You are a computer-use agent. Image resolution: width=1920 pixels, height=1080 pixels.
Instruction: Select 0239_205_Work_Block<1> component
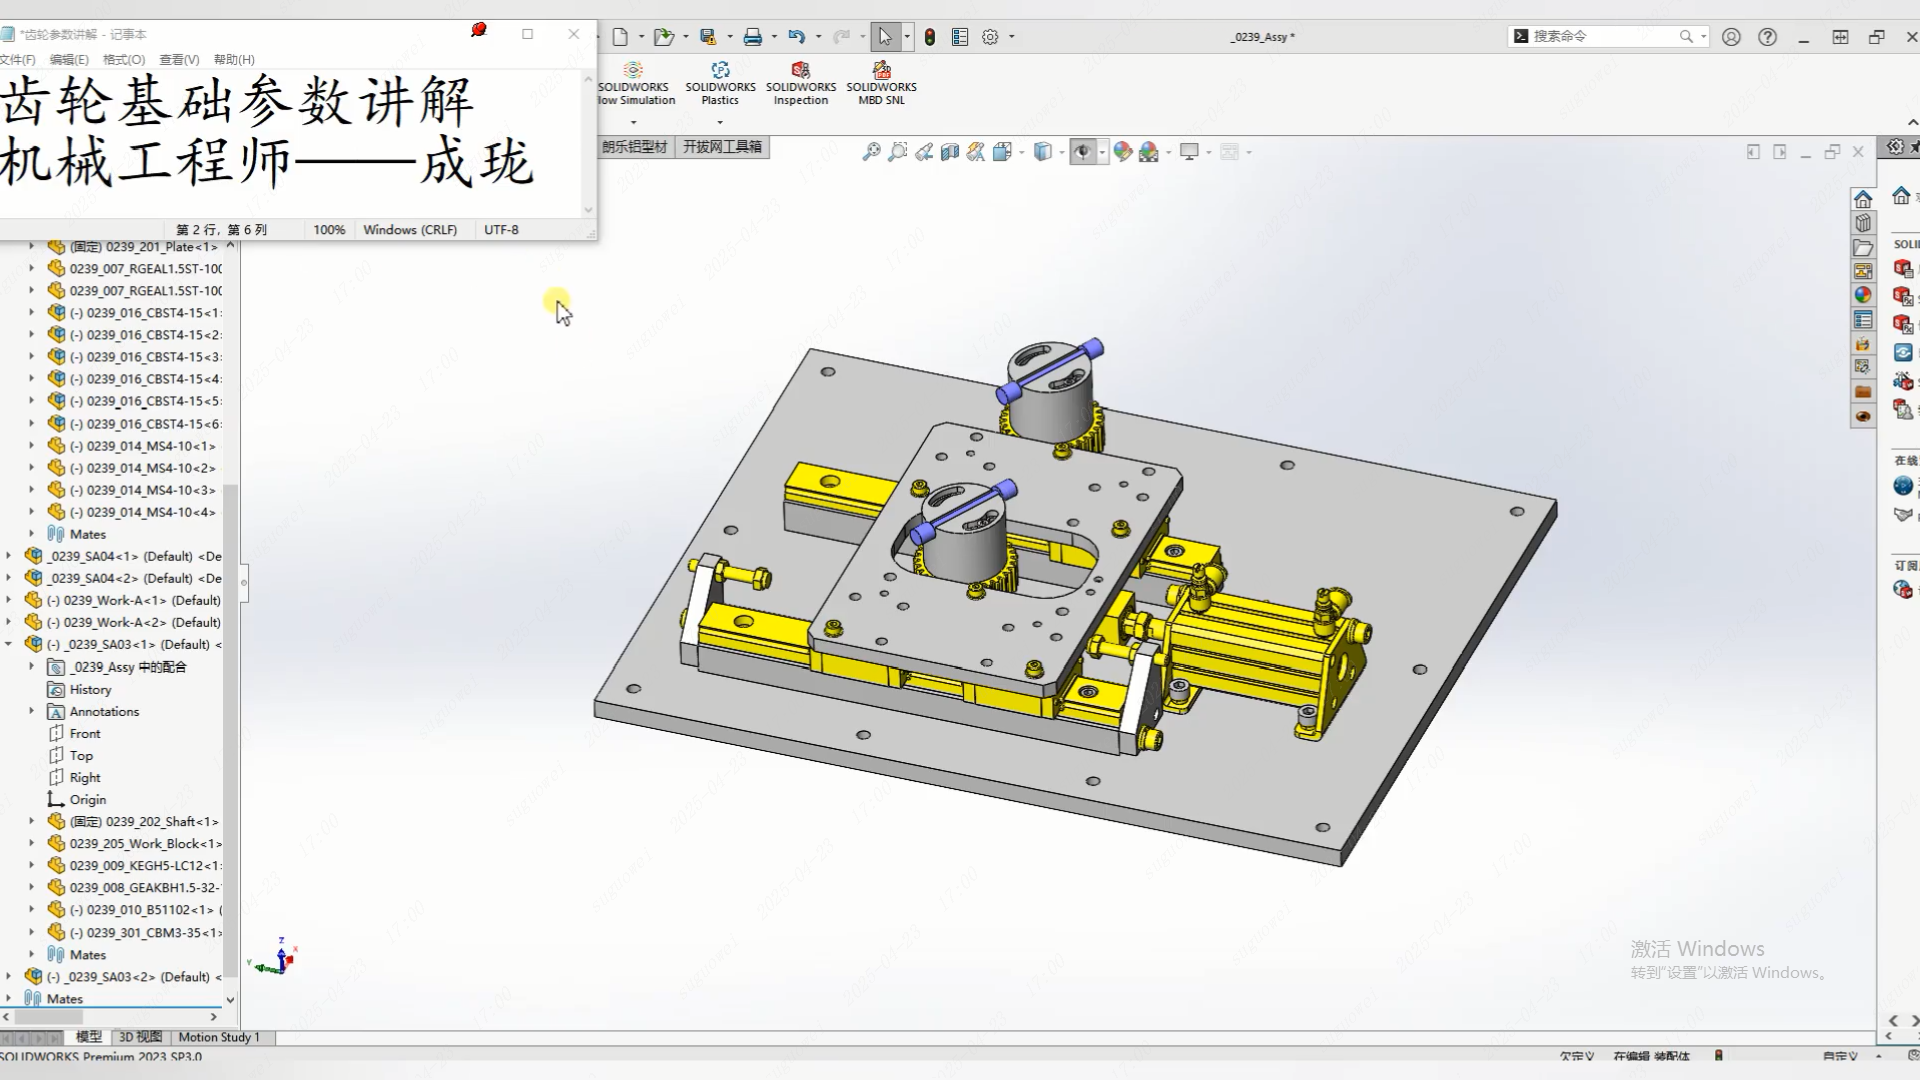(145, 843)
